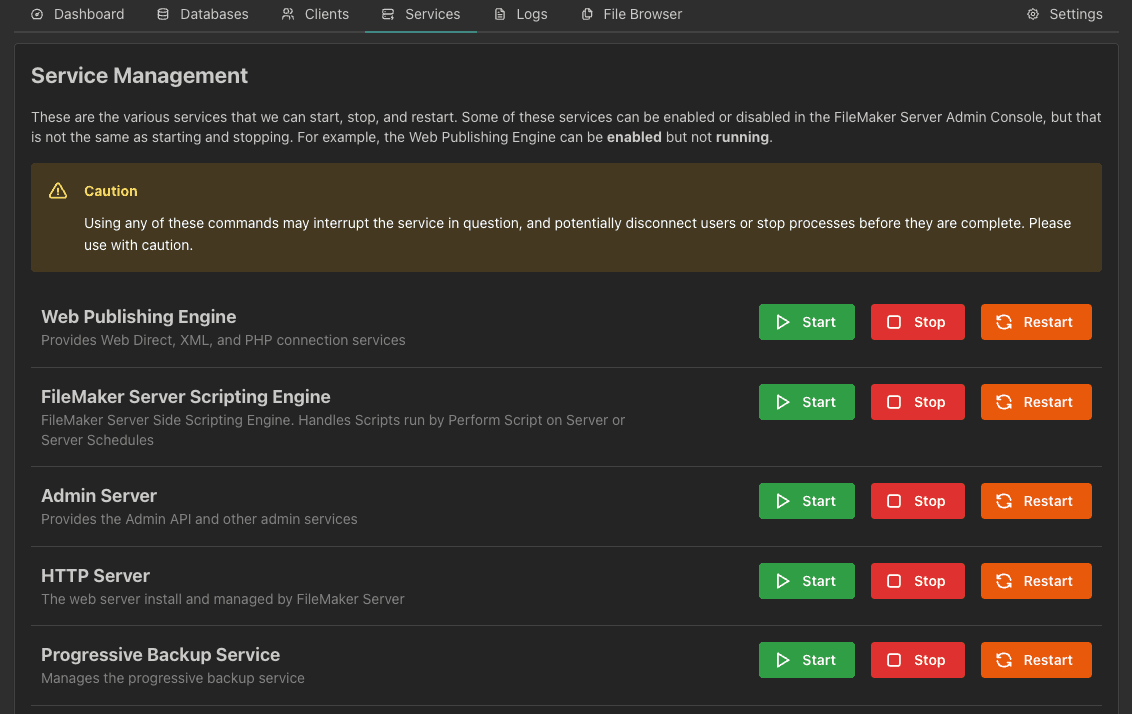This screenshot has height=714, width=1132.
Task: Click the Admin Server play icon
Action: (x=783, y=501)
